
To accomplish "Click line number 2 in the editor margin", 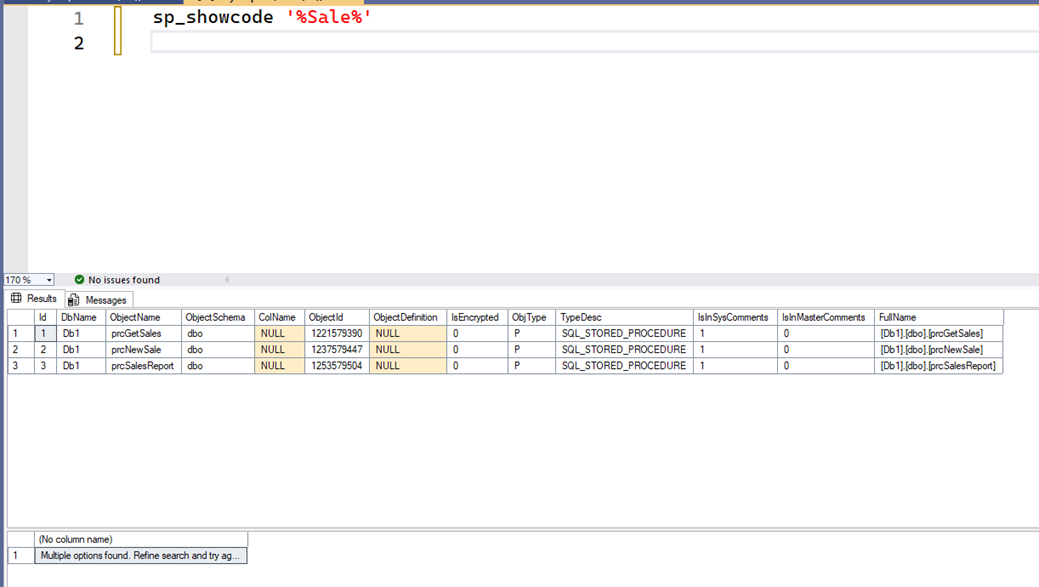I will coord(78,42).
